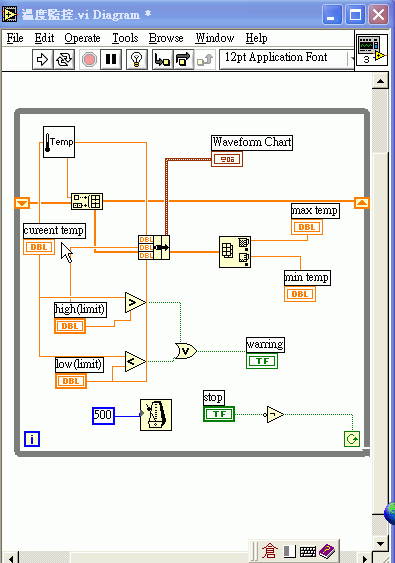The image size is (395, 563).
Task: Select the Wait metronome timing node
Action: (x=156, y=415)
